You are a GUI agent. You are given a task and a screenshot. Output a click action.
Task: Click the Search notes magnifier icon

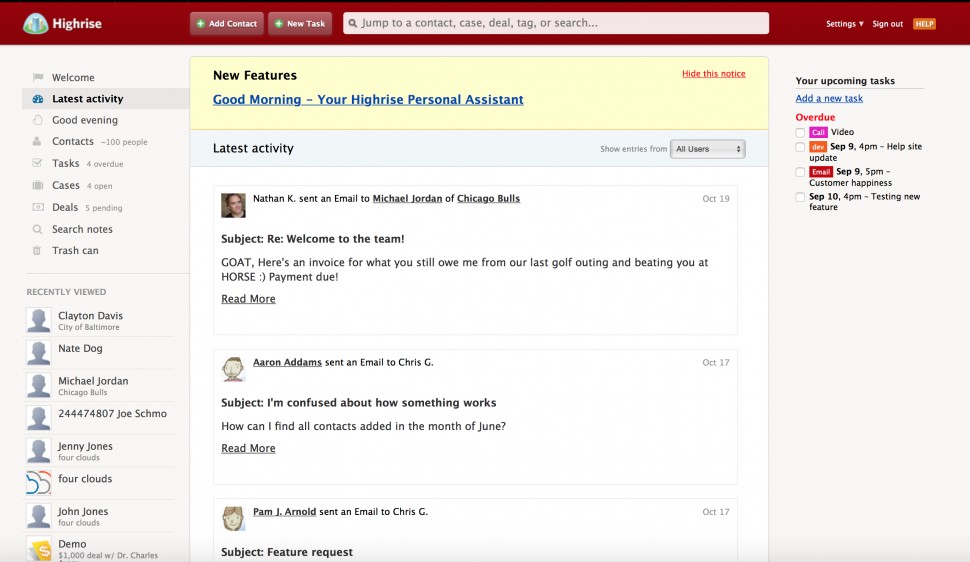[x=37, y=229]
